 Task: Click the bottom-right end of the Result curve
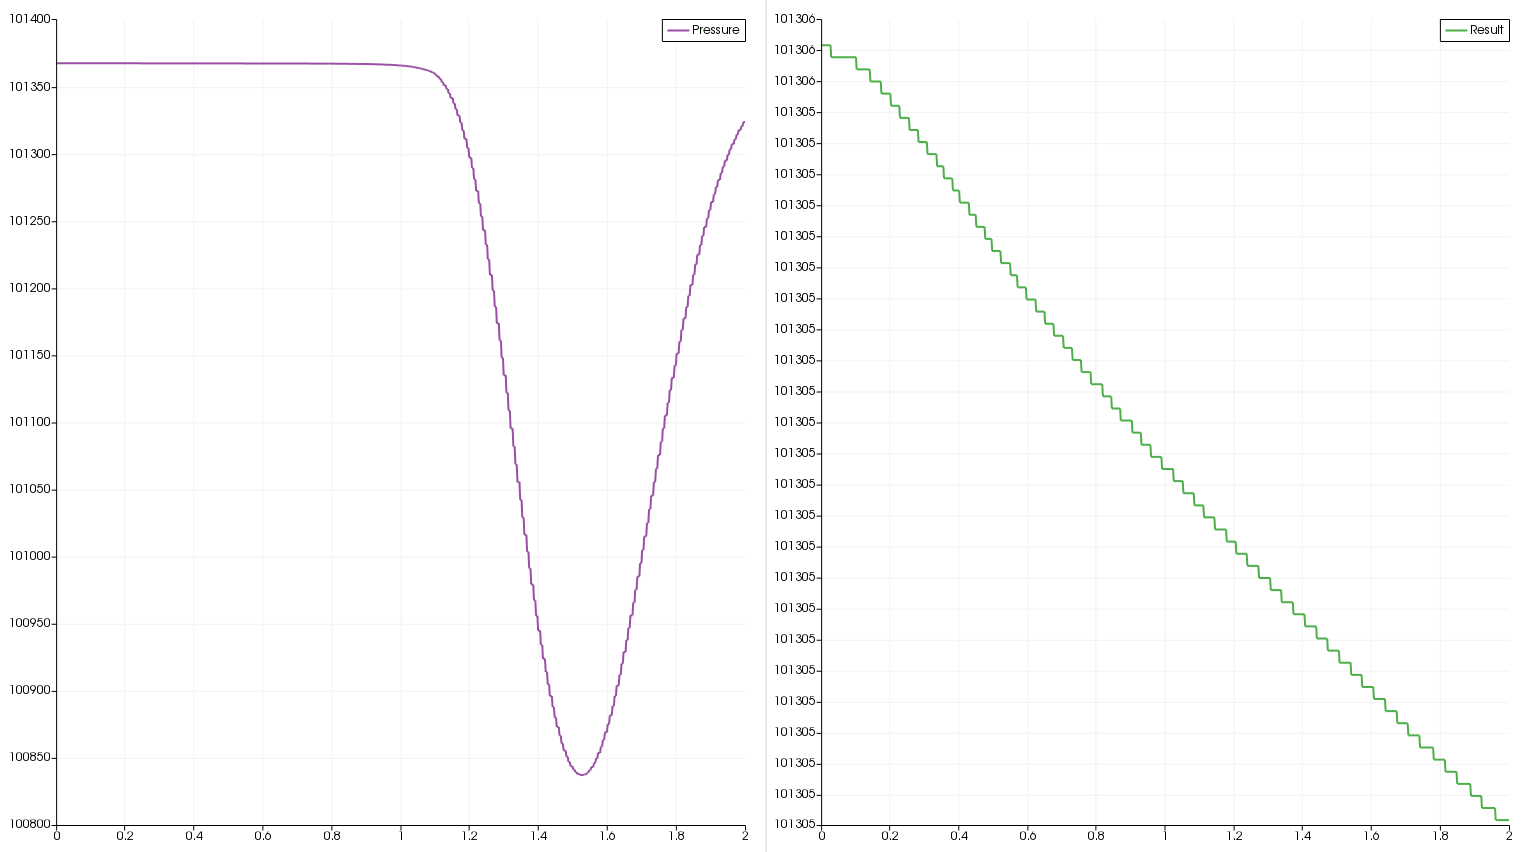[1507, 820]
